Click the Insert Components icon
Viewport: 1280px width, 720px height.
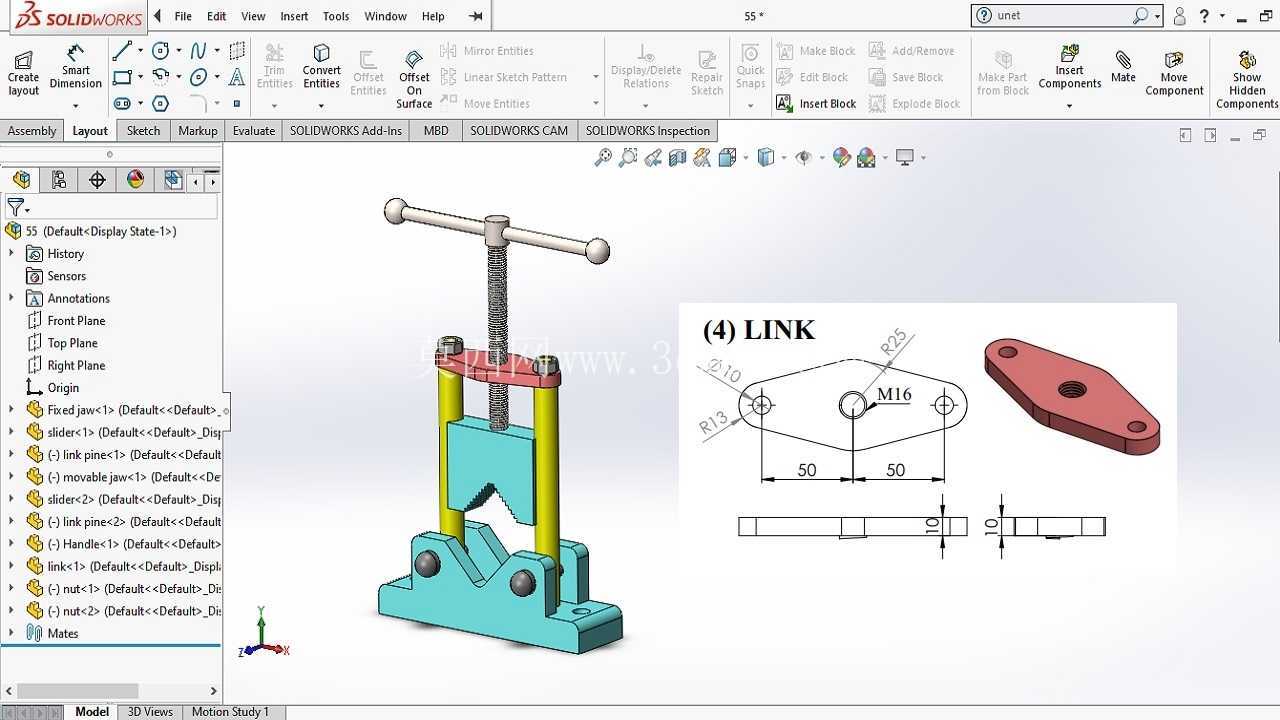click(1069, 66)
